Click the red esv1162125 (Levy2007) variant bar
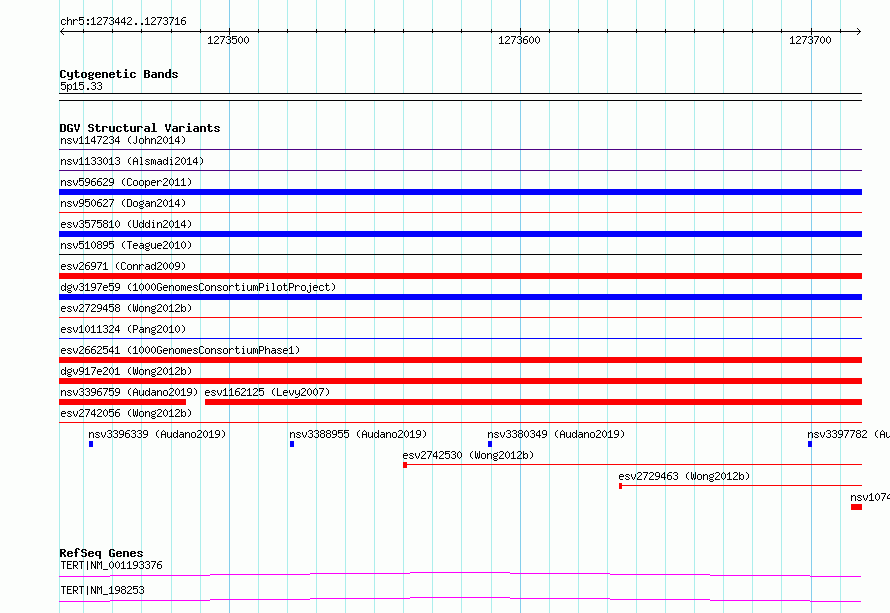 (x=534, y=402)
